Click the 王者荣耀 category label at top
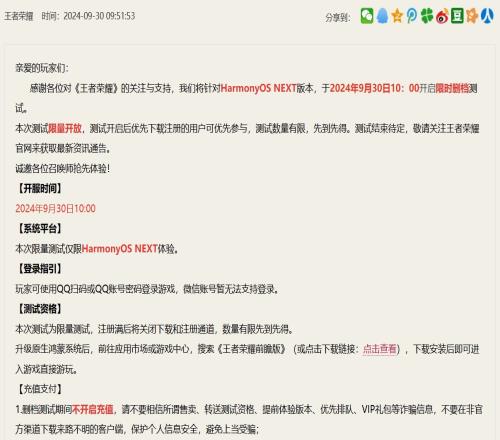Screen dimensions: 500x440 click(19, 16)
